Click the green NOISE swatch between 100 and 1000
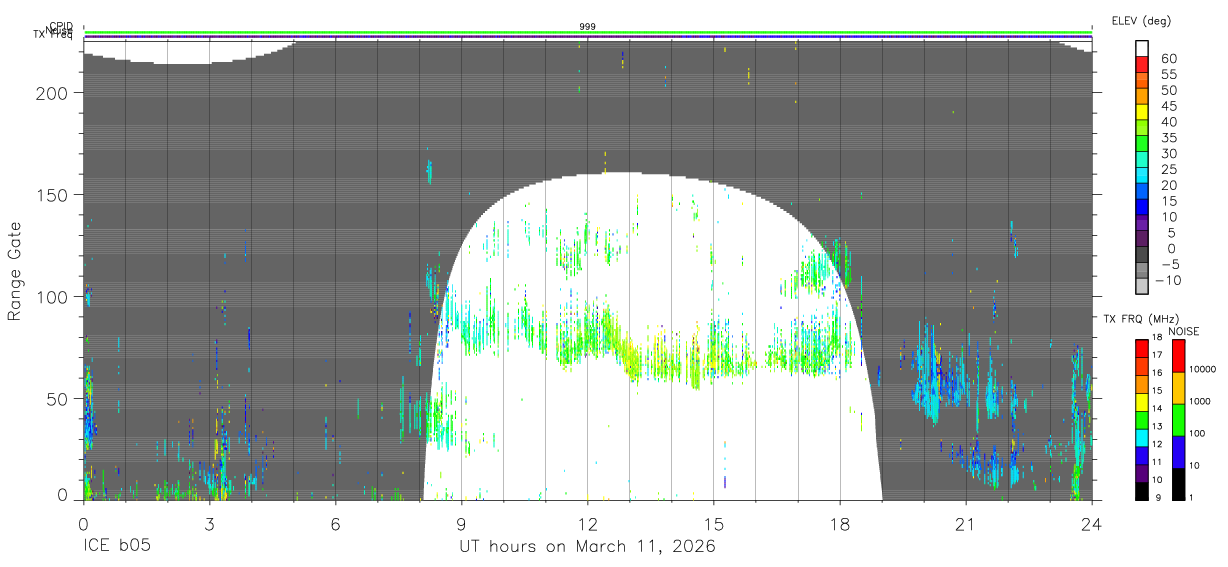The height and width of the screenshot is (567, 1228). (x=1177, y=419)
